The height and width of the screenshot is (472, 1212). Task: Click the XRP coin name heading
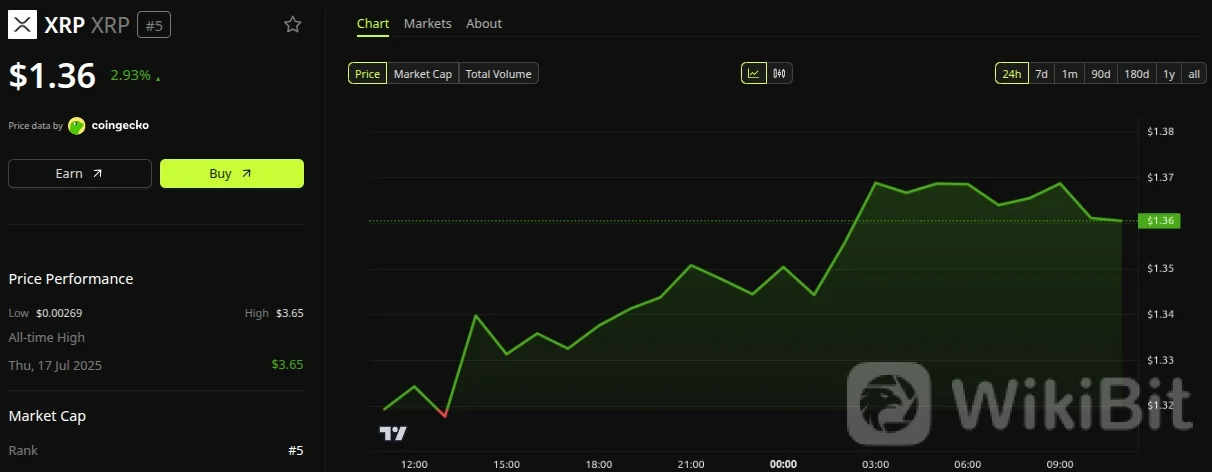click(x=65, y=26)
